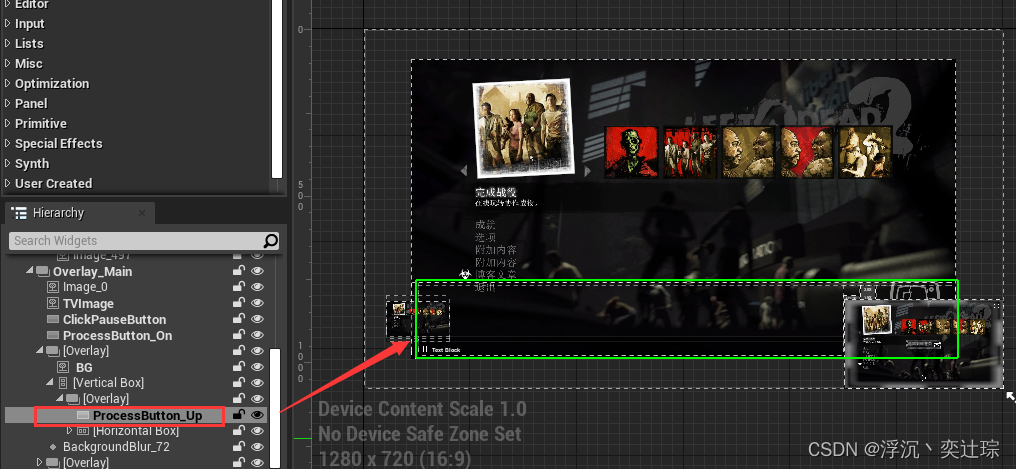Click the Palette panel vertical scrollbar
The image size is (1016, 469).
point(277,89)
